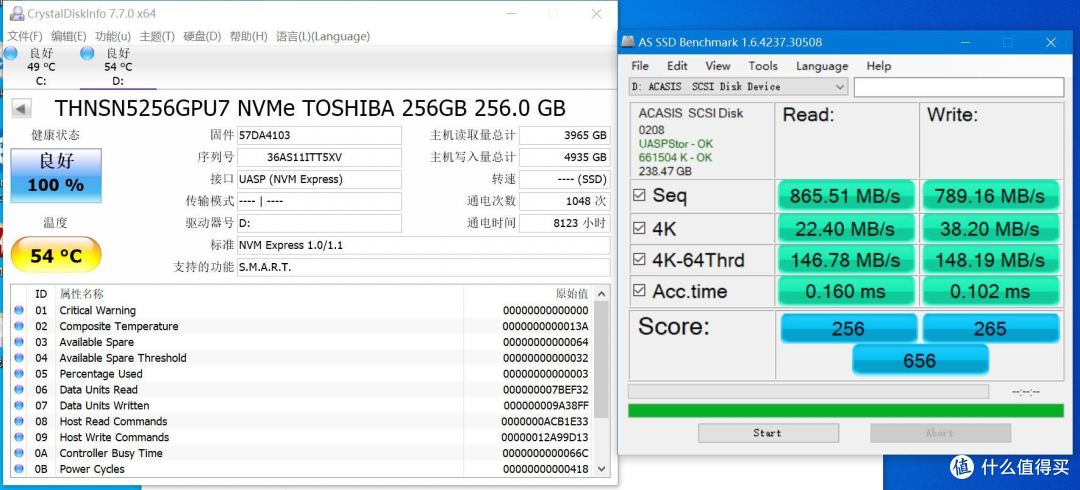Click the firmware field 57DA4103
Viewport: 1080px width, 490px height.
[x=319, y=136]
